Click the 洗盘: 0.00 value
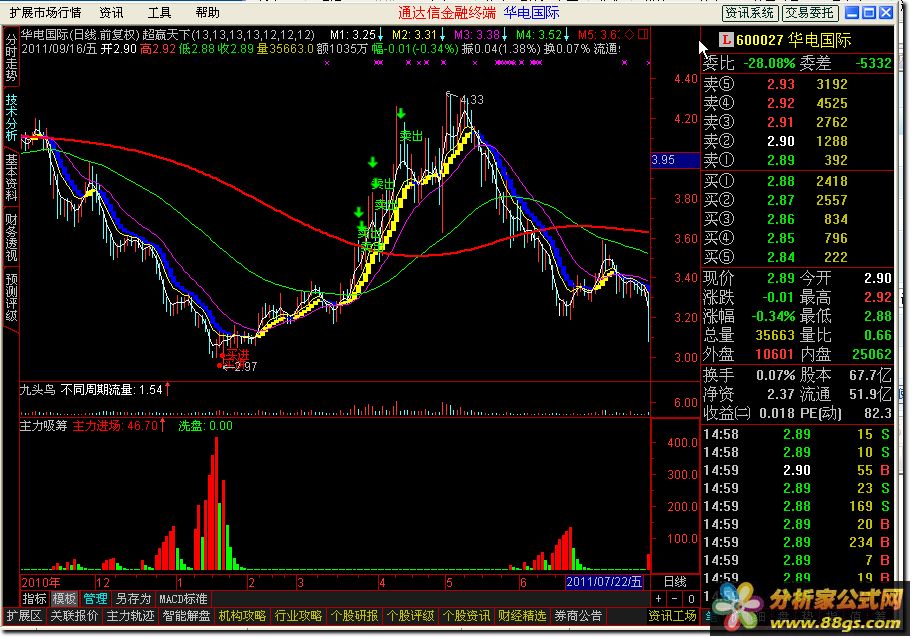 (x=205, y=426)
